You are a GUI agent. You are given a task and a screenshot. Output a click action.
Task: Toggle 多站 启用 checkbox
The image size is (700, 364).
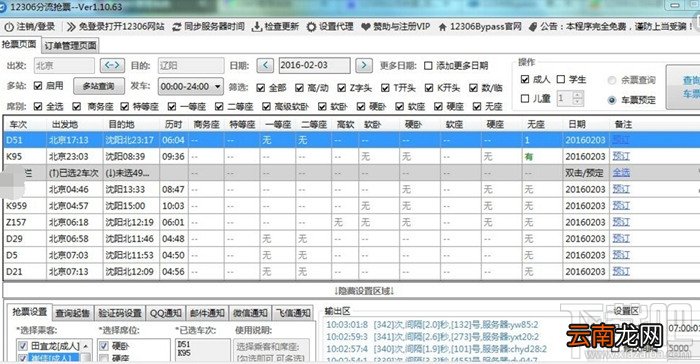pos(38,86)
